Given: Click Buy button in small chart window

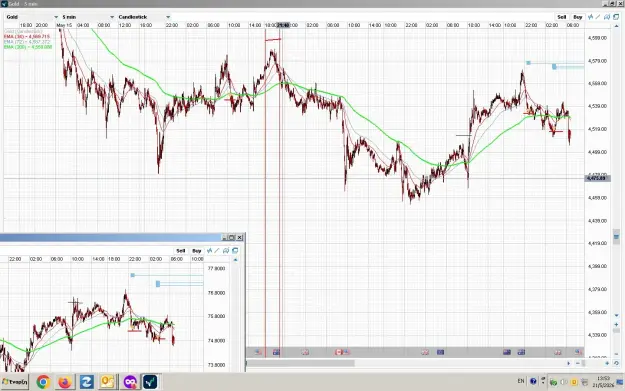Looking at the screenshot, I should point(197,251).
